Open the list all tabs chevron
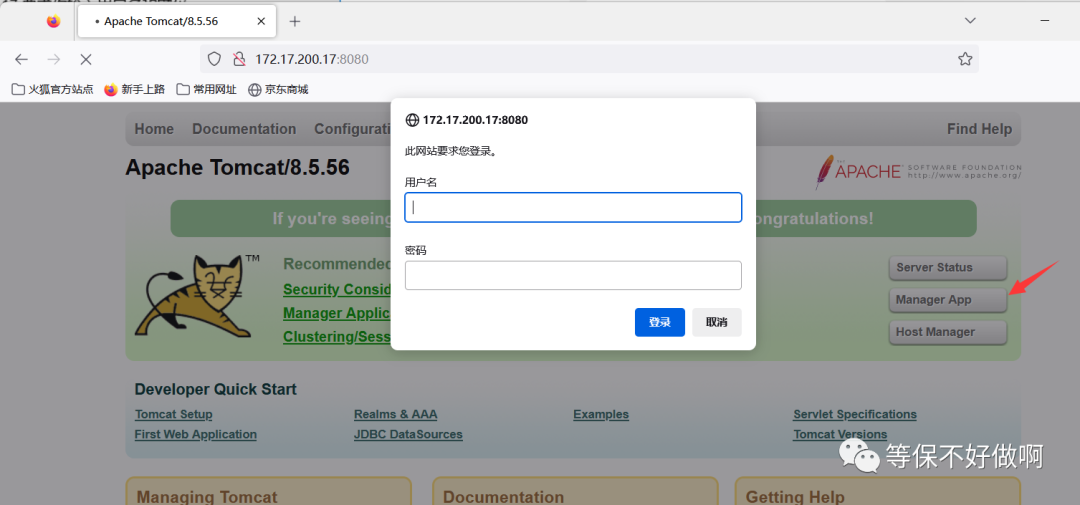This screenshot has width=1080, height=505. pos(970,21)
